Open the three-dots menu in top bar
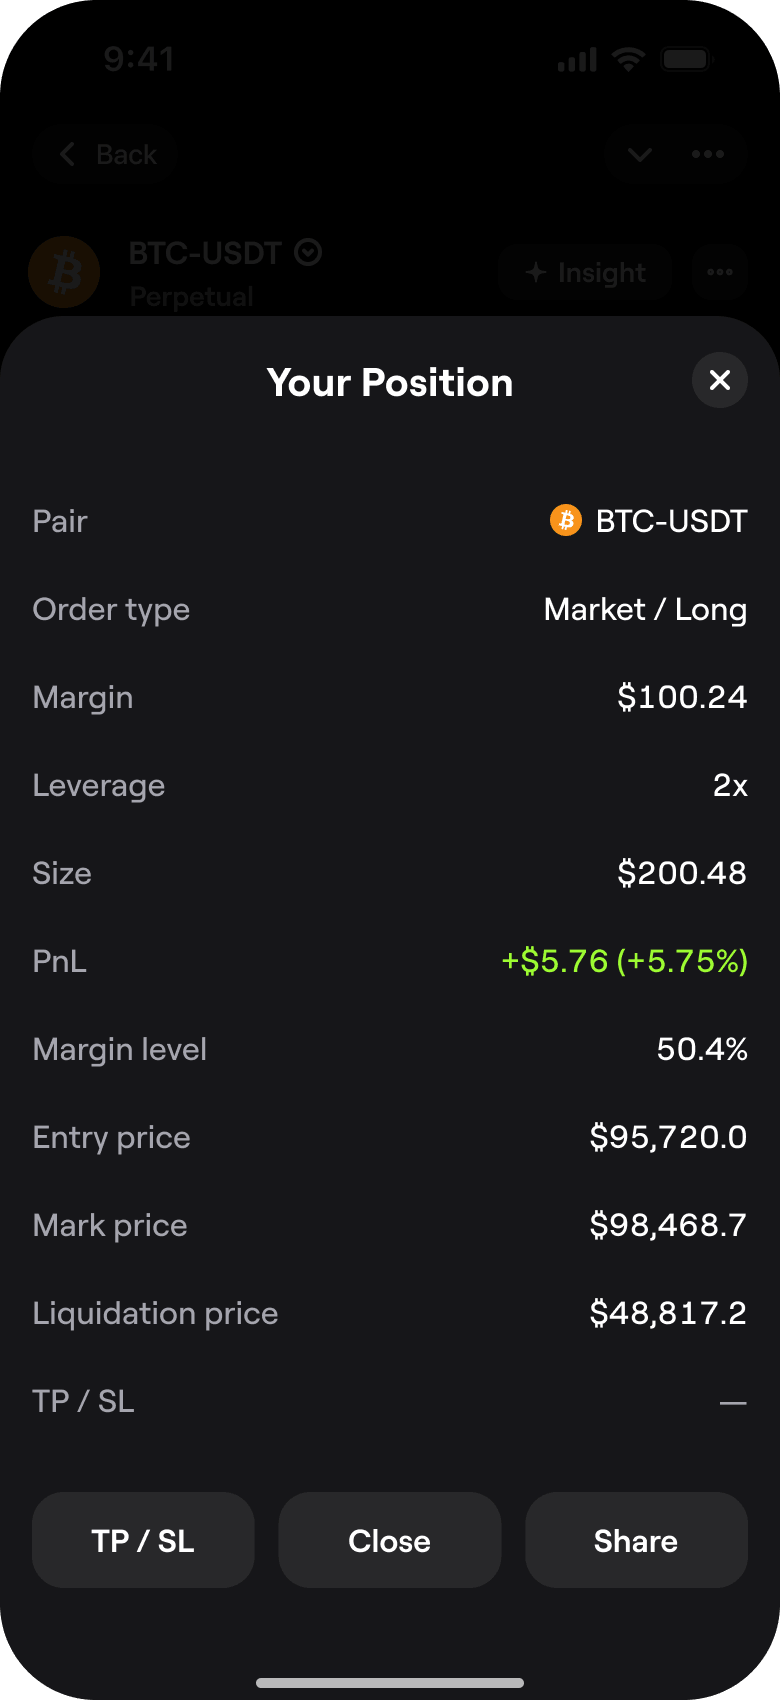This screenshot has width=780, height=1700. pos(708,155)
